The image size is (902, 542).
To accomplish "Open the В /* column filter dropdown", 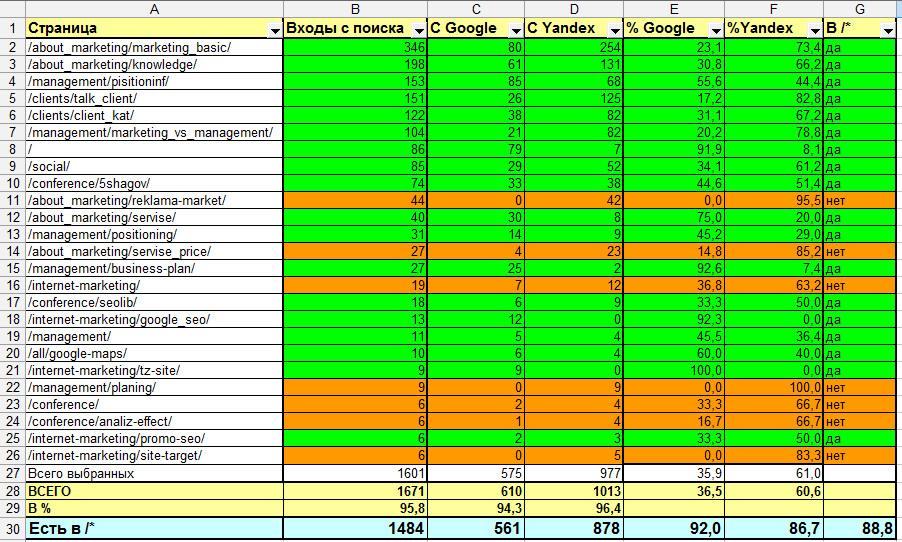I will [886, 30].
